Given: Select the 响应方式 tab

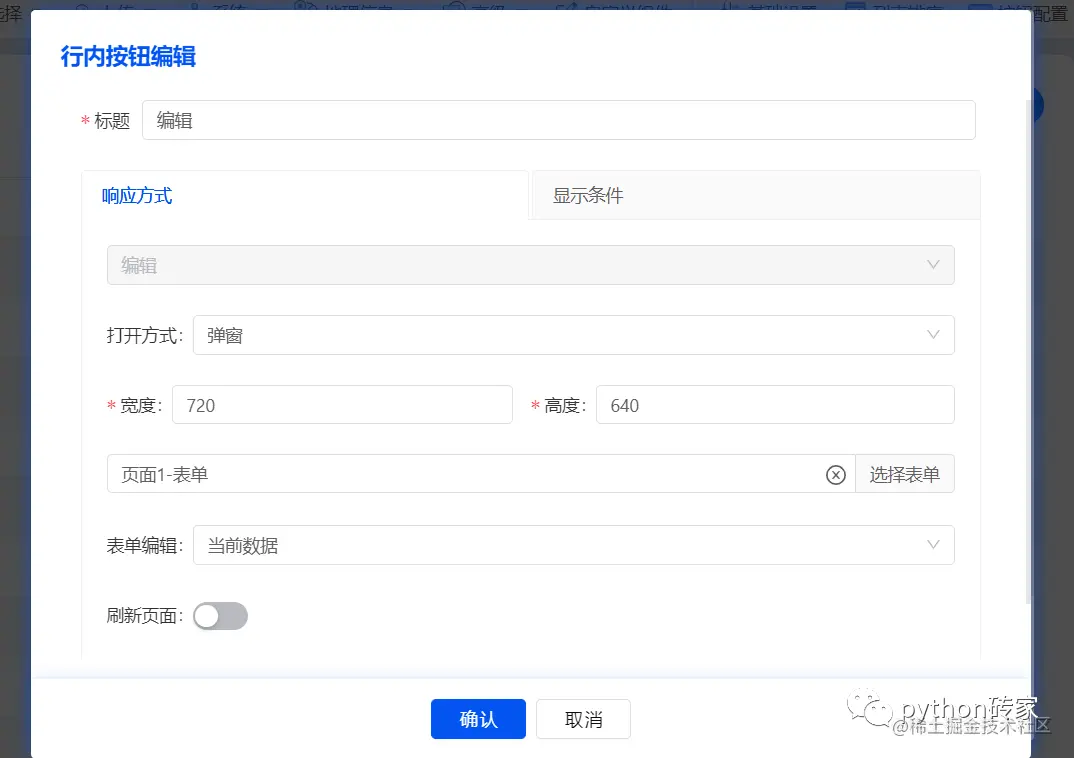Looking at the screenshot, I should tap(137, 195).
